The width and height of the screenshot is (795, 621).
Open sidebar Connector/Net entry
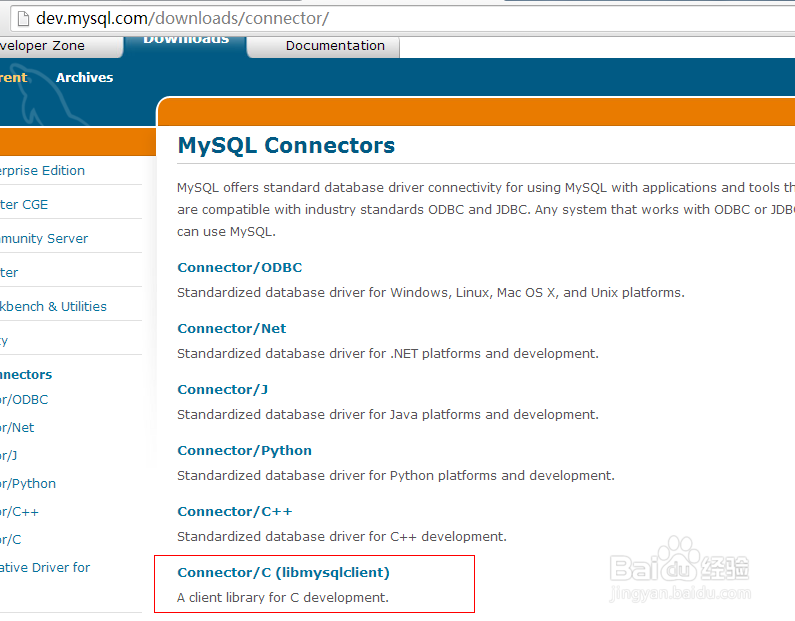point(17,427)
